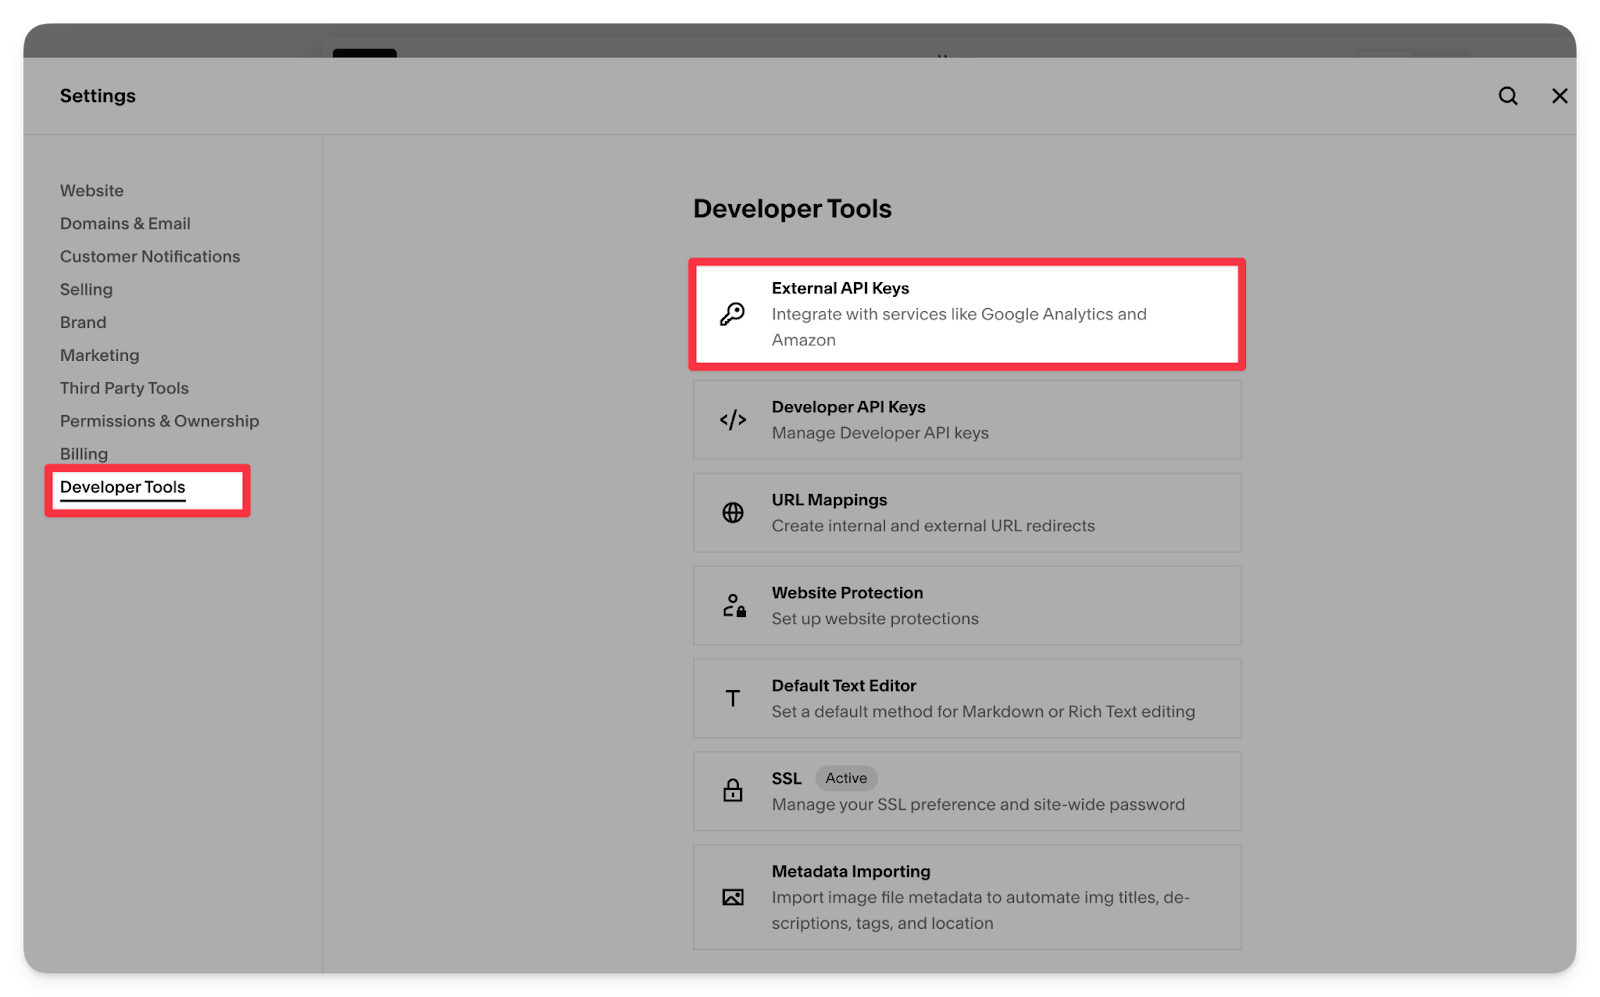Click the T icon for Default Text Editor
Image resolution: width=1600 pixels, height=997 pixels.
(732, 699)
